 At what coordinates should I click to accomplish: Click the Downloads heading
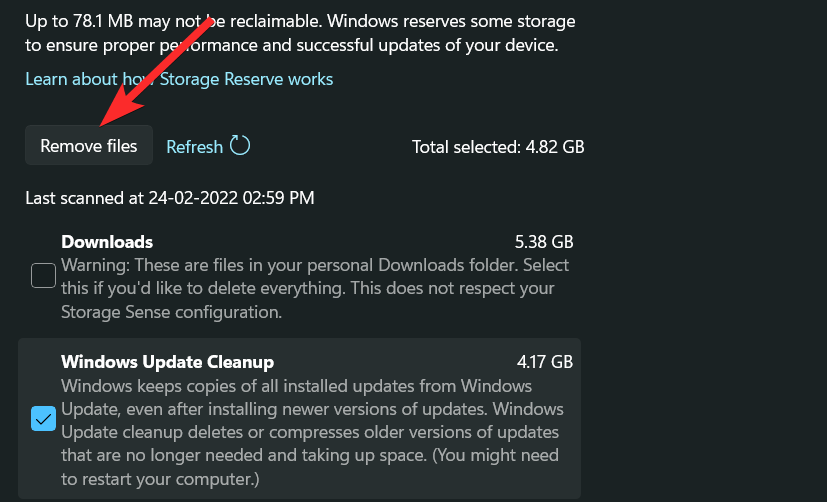point(107,242)
